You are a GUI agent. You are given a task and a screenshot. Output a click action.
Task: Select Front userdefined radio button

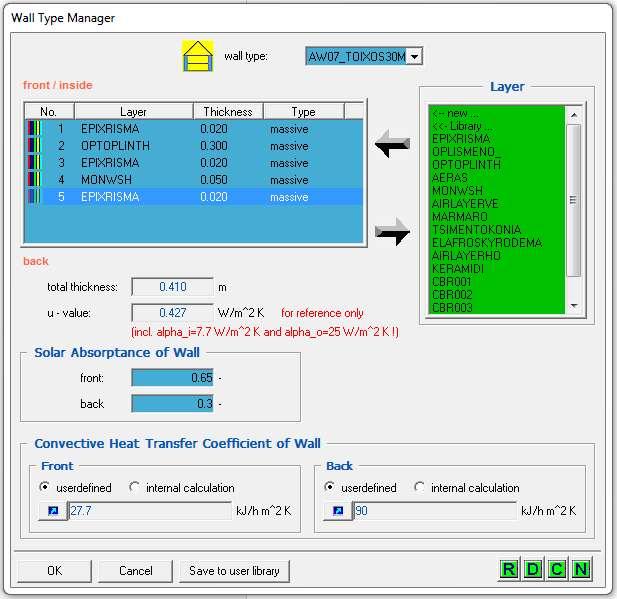pyautogui.click(x=44, y=487)
